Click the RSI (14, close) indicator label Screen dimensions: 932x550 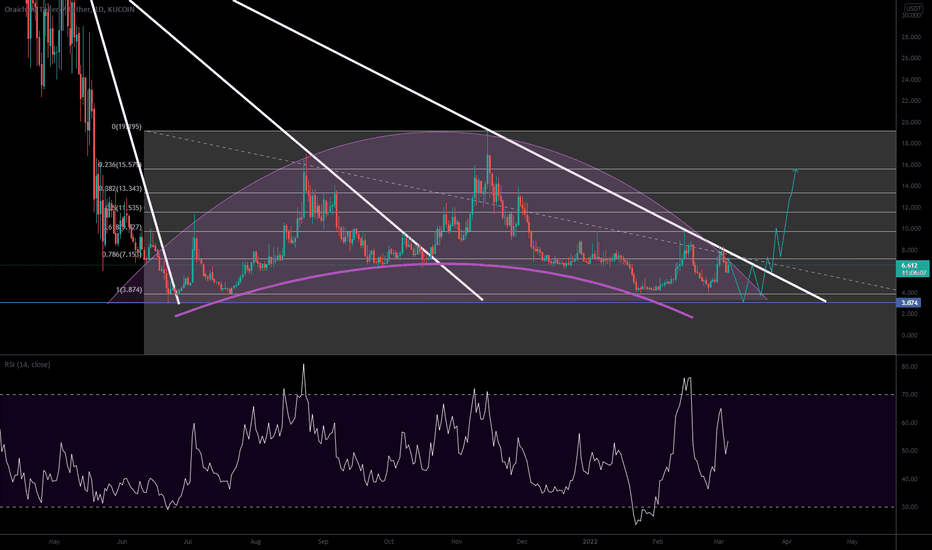(27, 364)
